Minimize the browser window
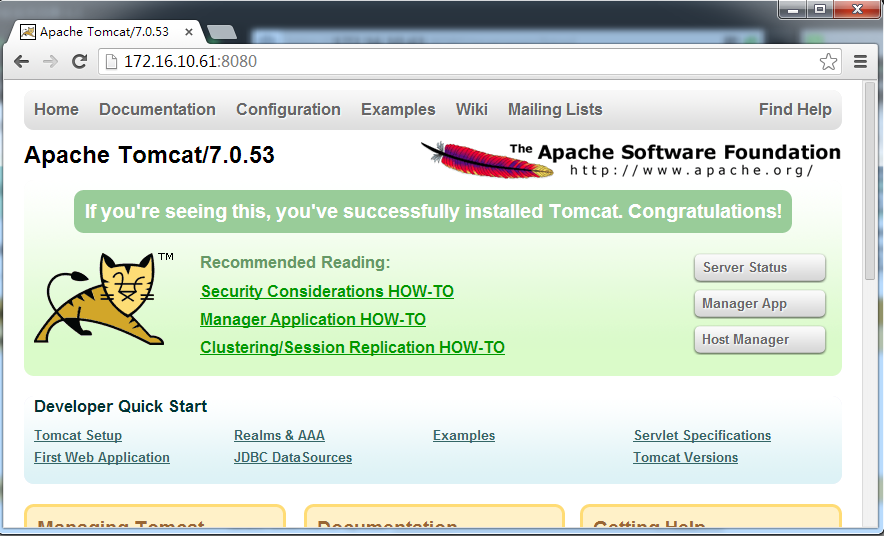This screenshot has height=536, width=884. [x=793, y=10]
